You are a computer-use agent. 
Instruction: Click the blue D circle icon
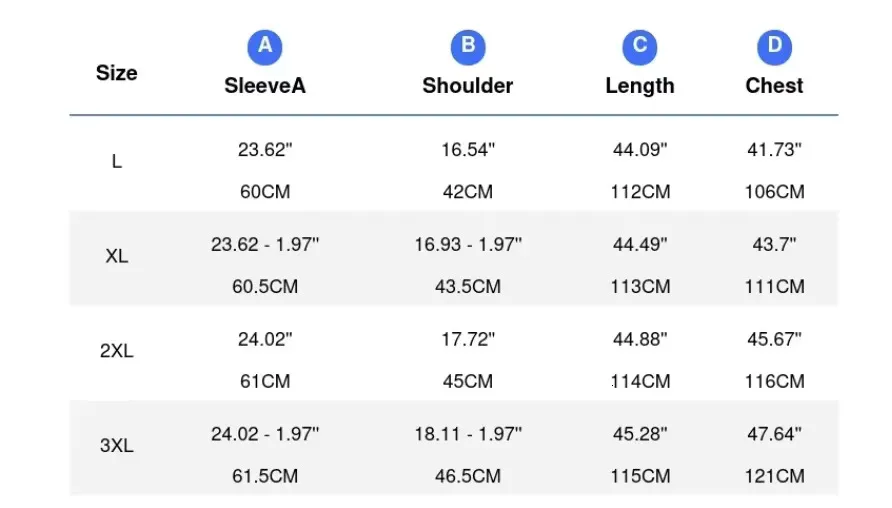click(x=774, y=47)
